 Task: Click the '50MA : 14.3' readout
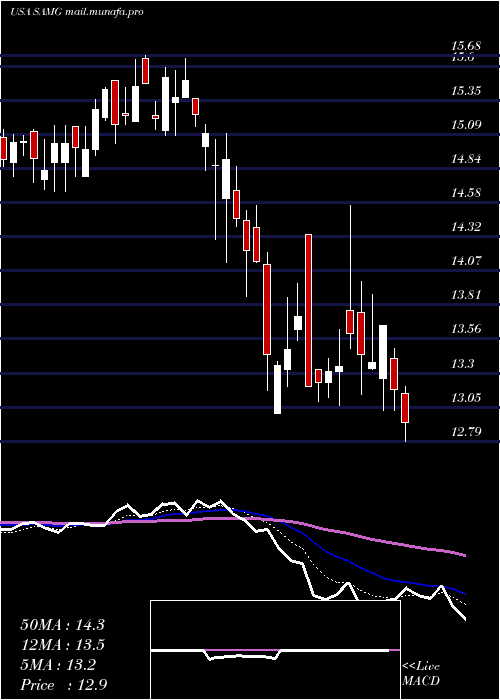[x=62, y=625]
